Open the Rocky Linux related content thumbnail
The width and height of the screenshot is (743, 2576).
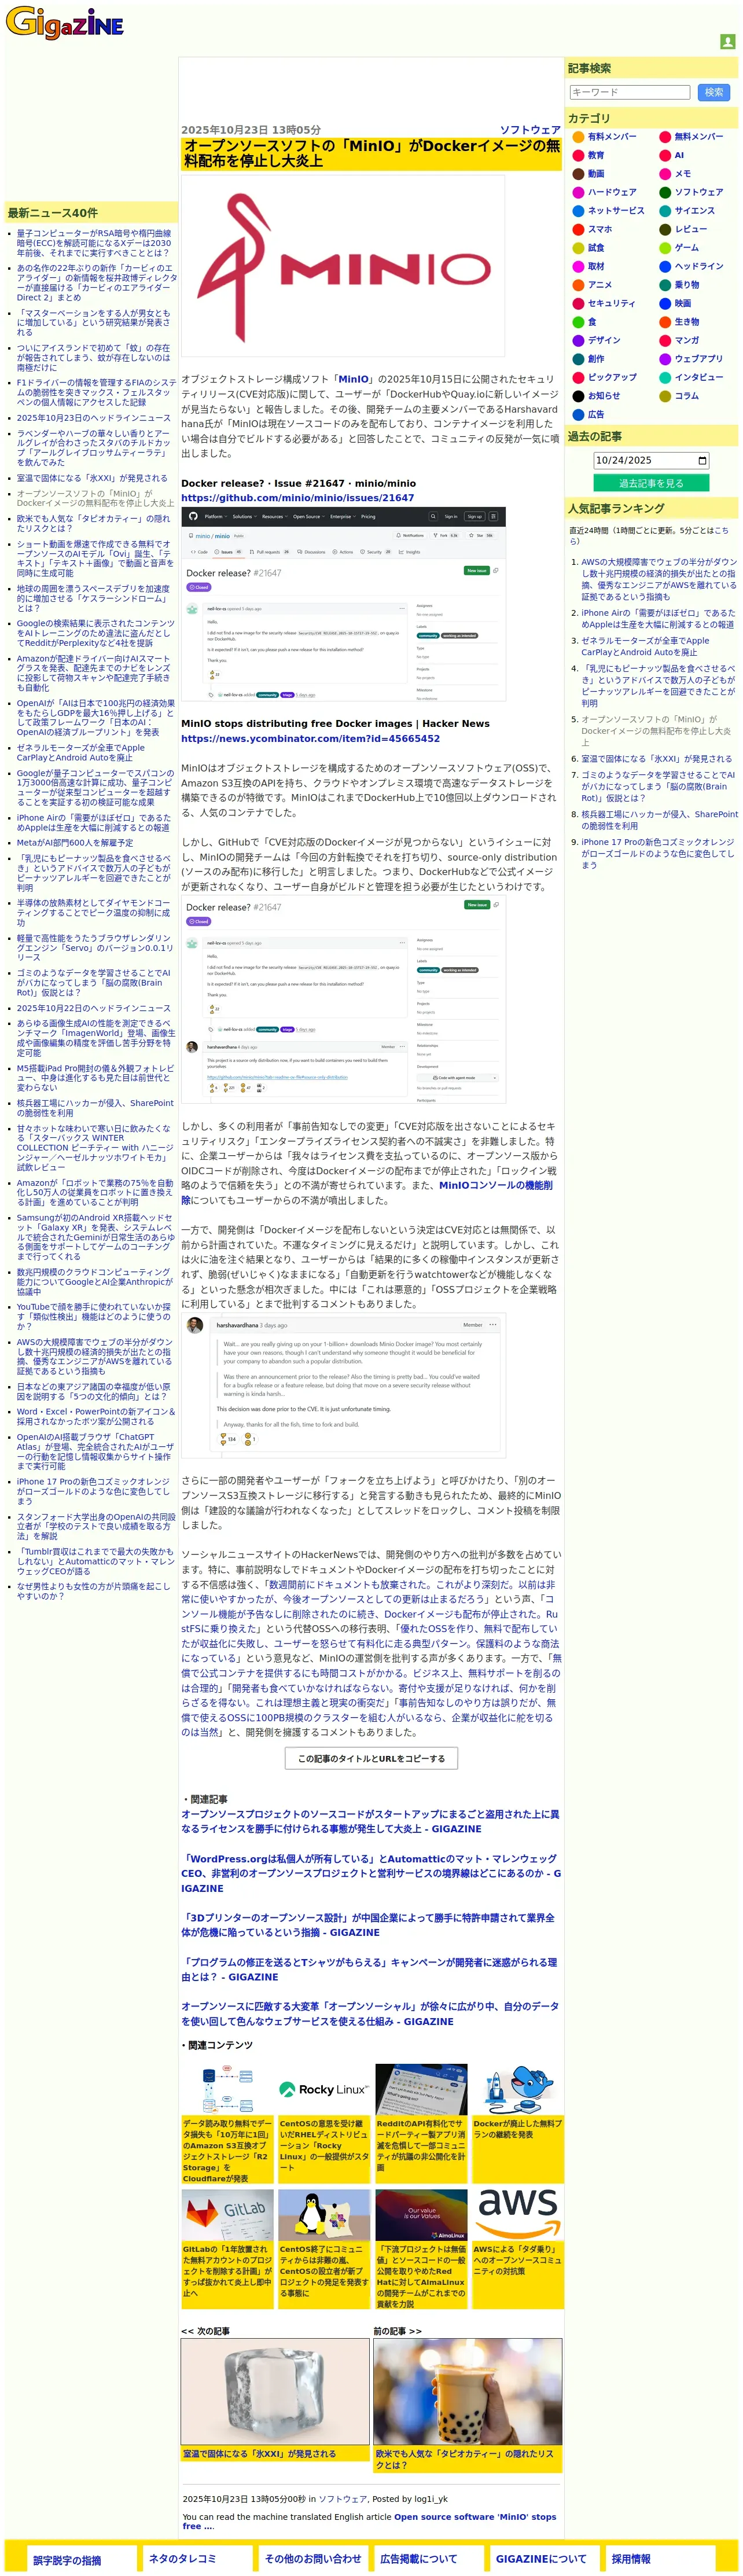323,2089
